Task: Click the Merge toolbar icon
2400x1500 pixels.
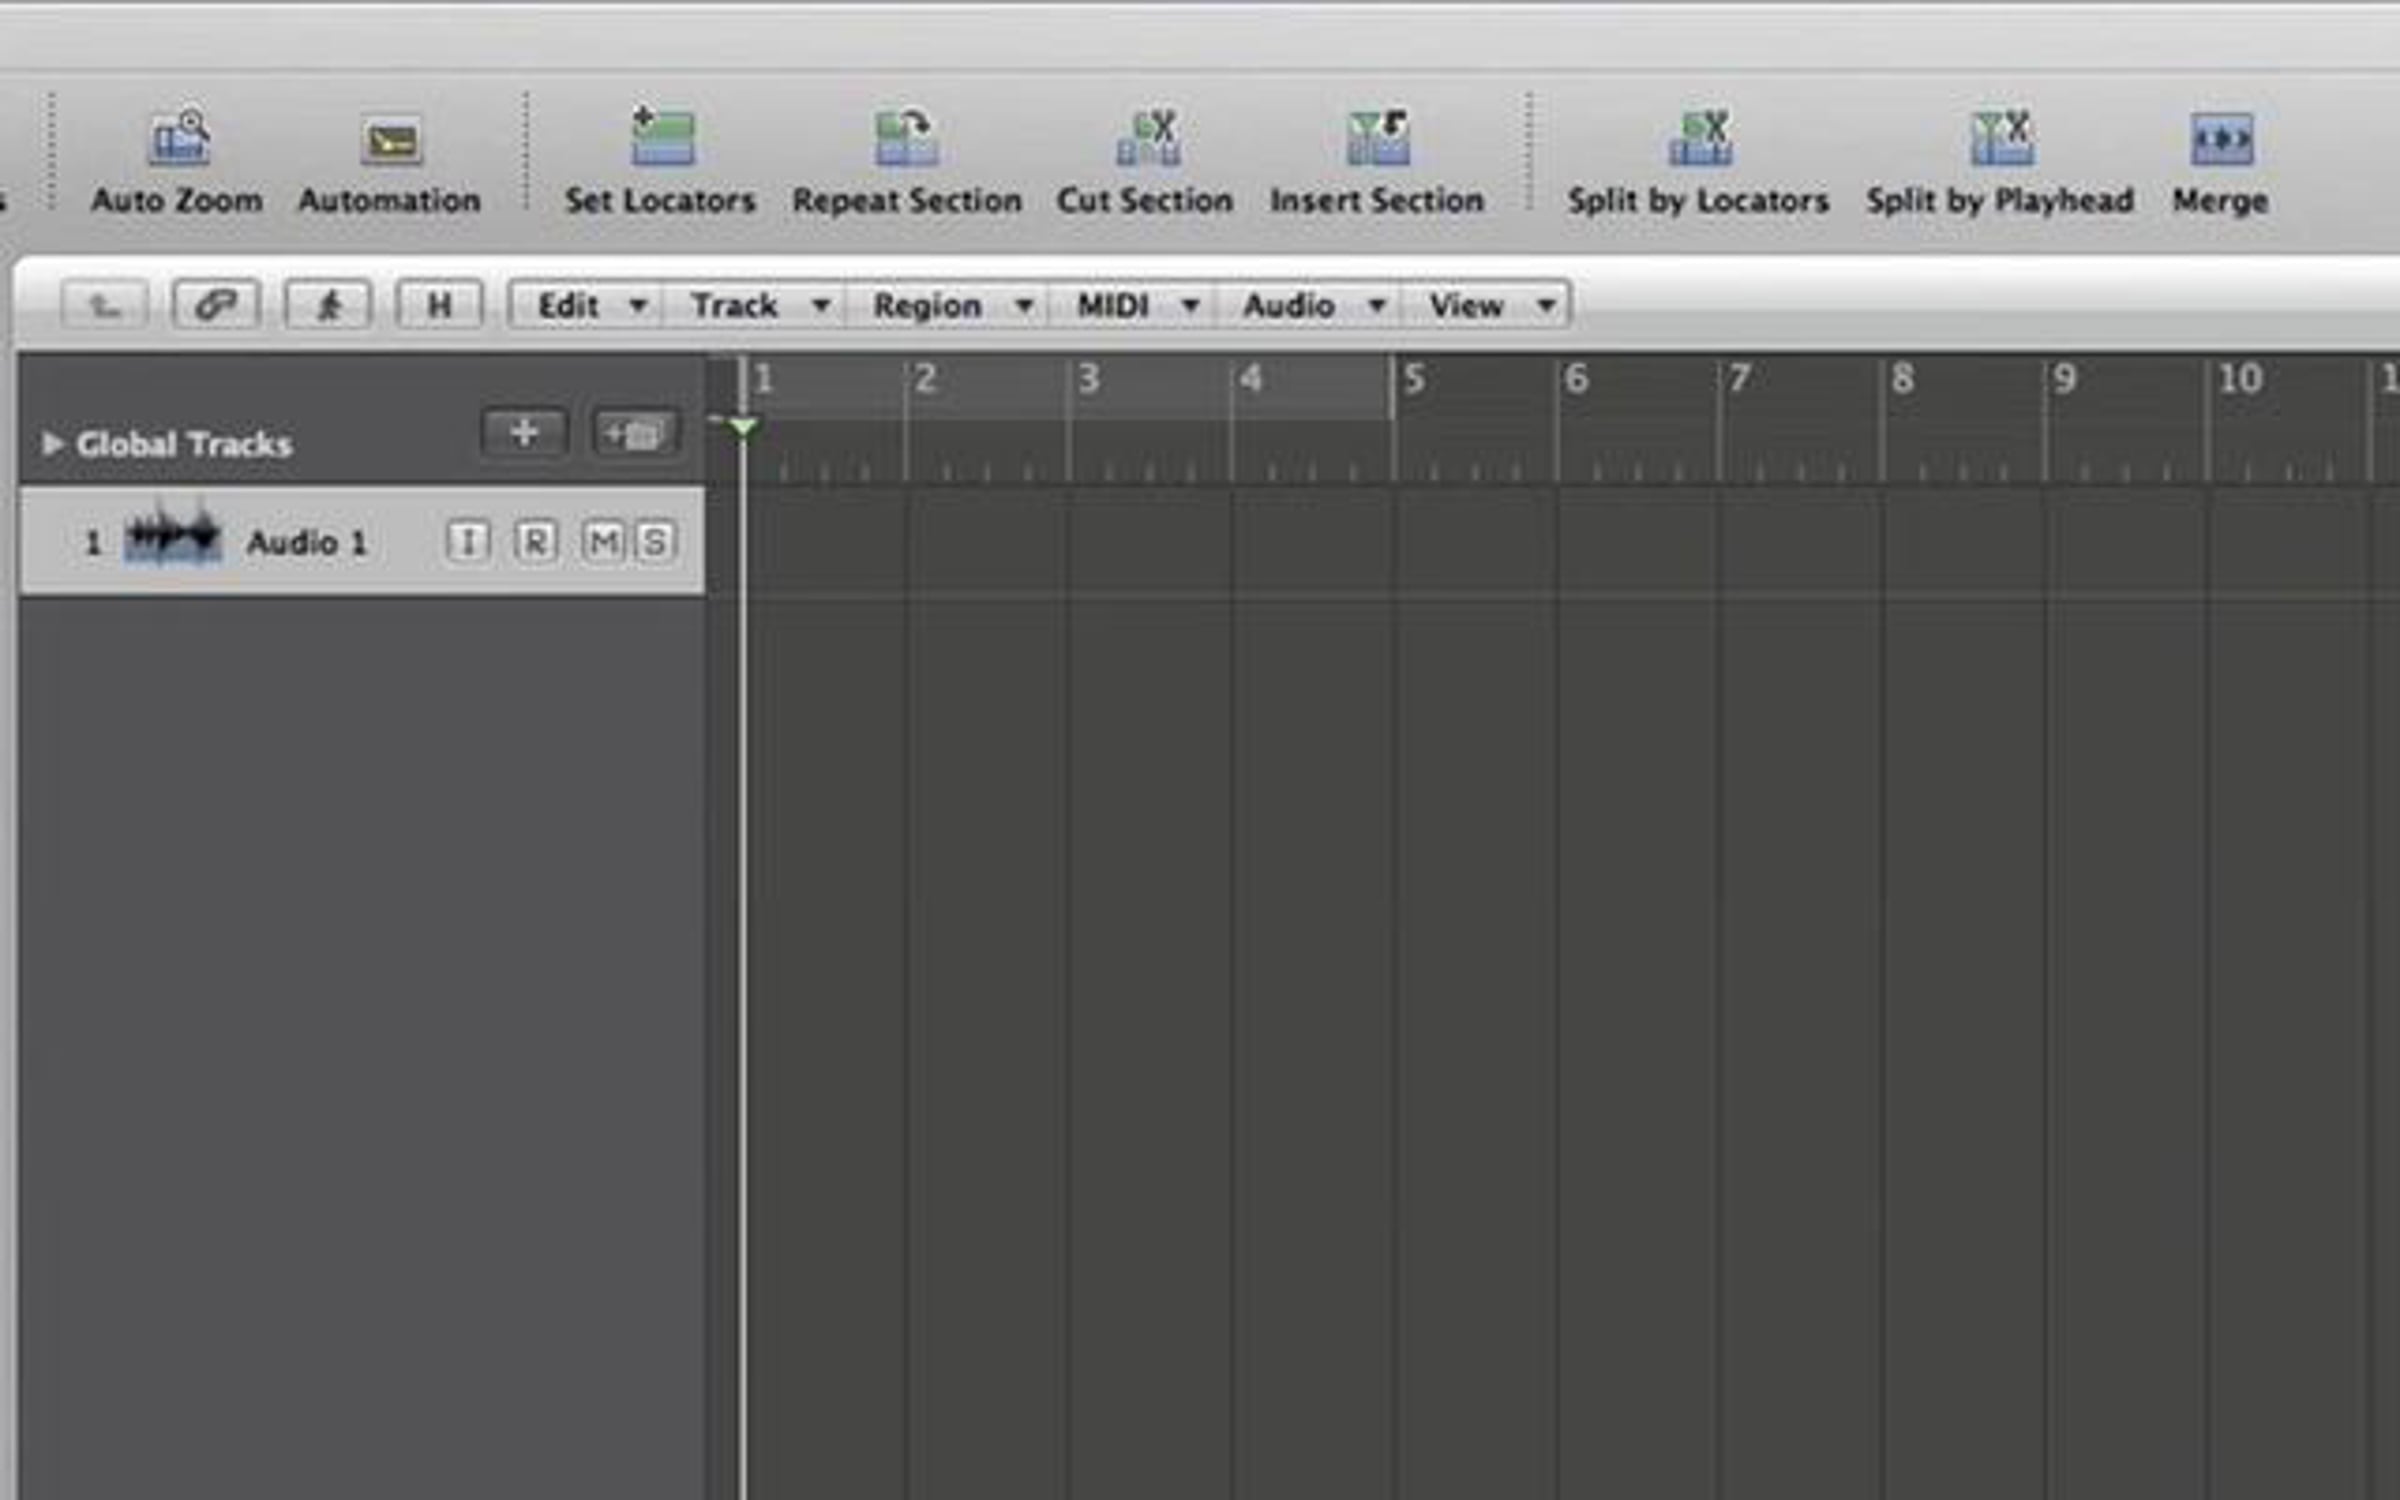Action: pos(2221,139)
